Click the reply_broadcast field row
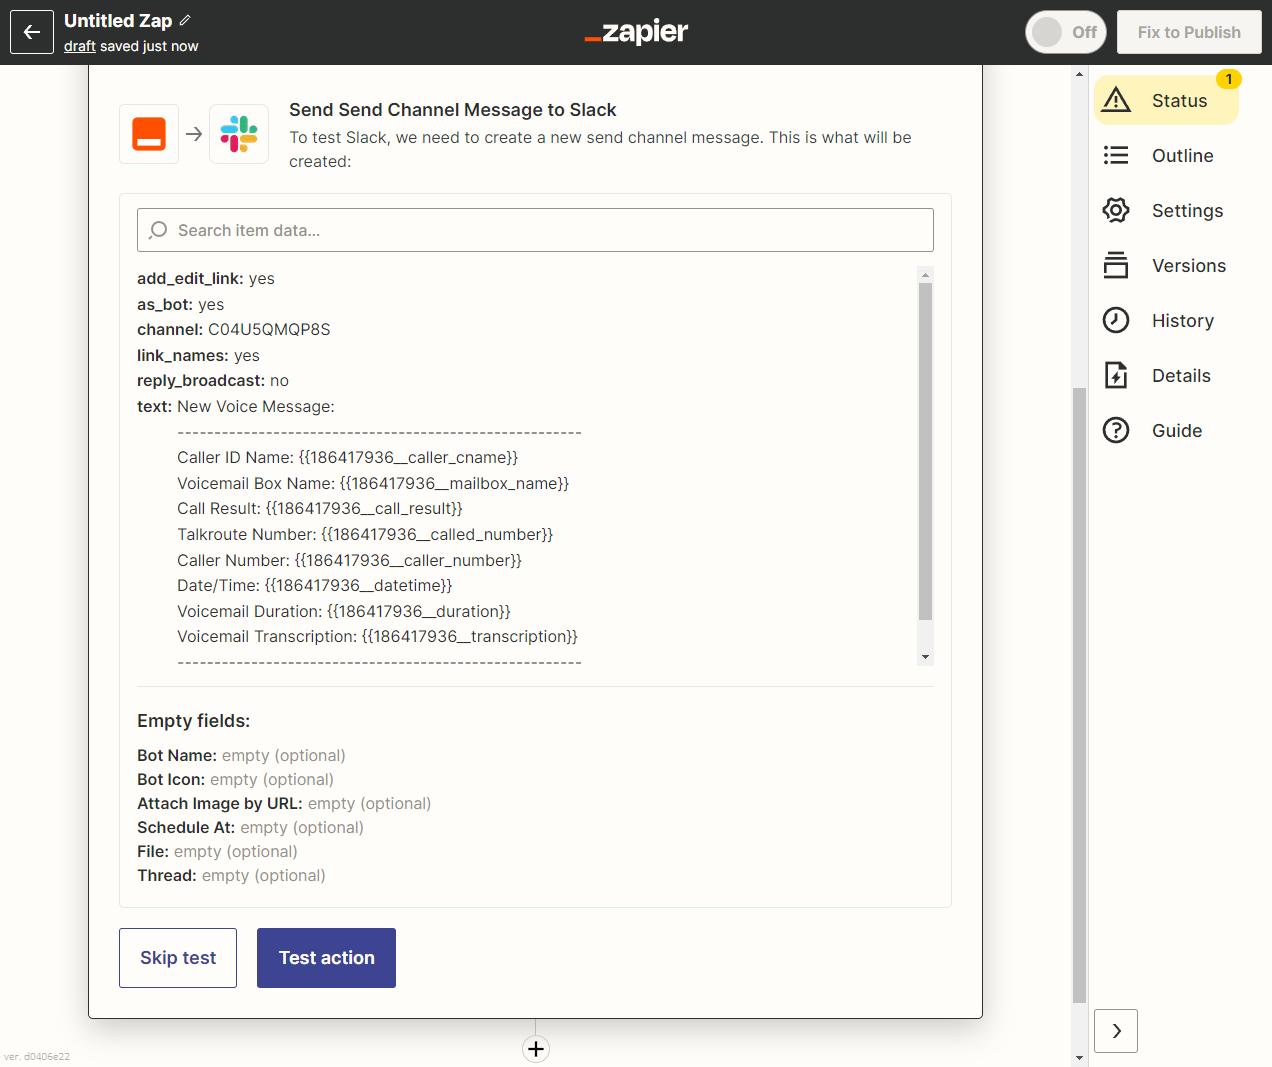The width and height of the screenshot is (1272, 1067). (x=213, y=381)
